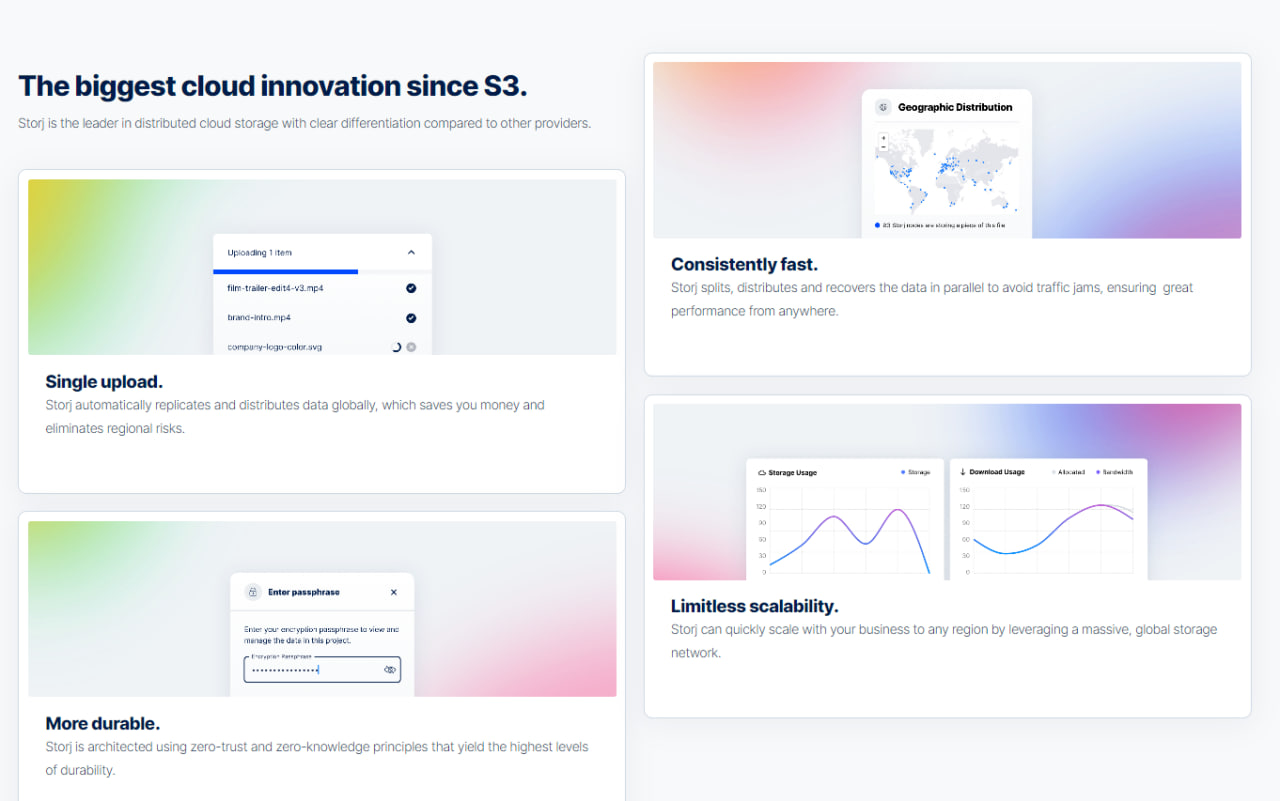Image resolution: width=1280 pixels, height=801 pixels.
Task: Collapse the Uploading 1 item panel chevron
Action: (x=411, y=253)
